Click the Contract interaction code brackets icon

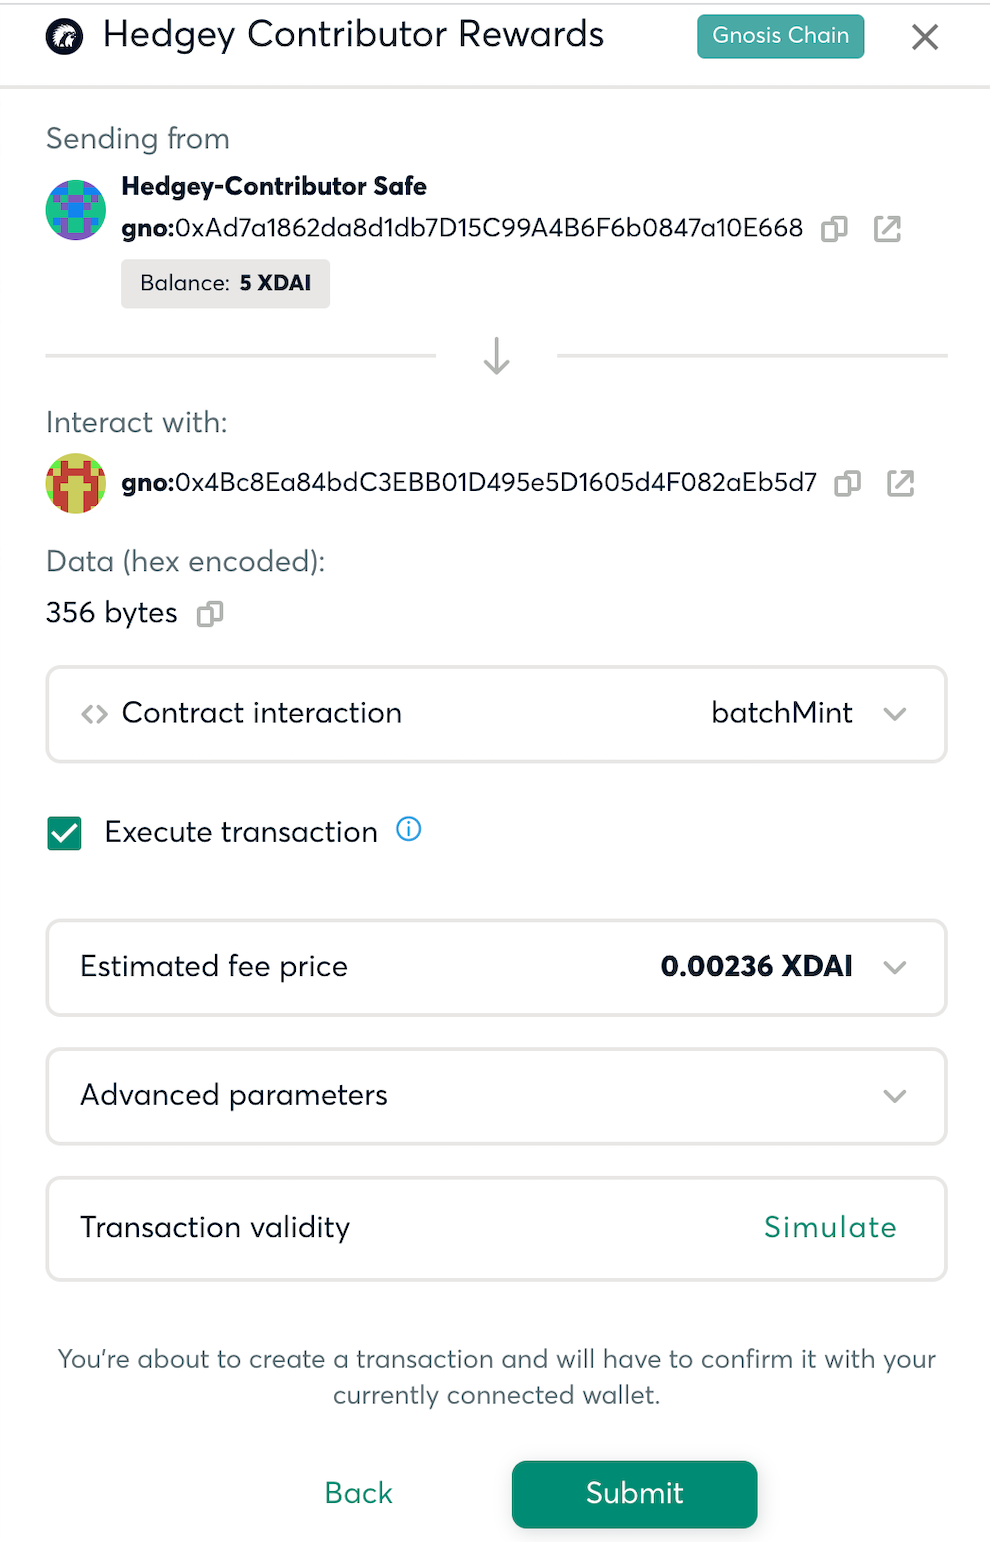pyautogui.click(x=95, y=714)
